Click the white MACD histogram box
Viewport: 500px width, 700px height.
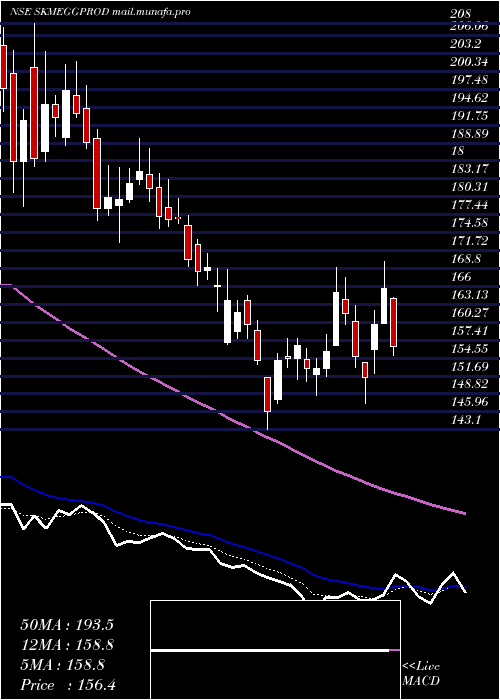(x=275, y=650)
